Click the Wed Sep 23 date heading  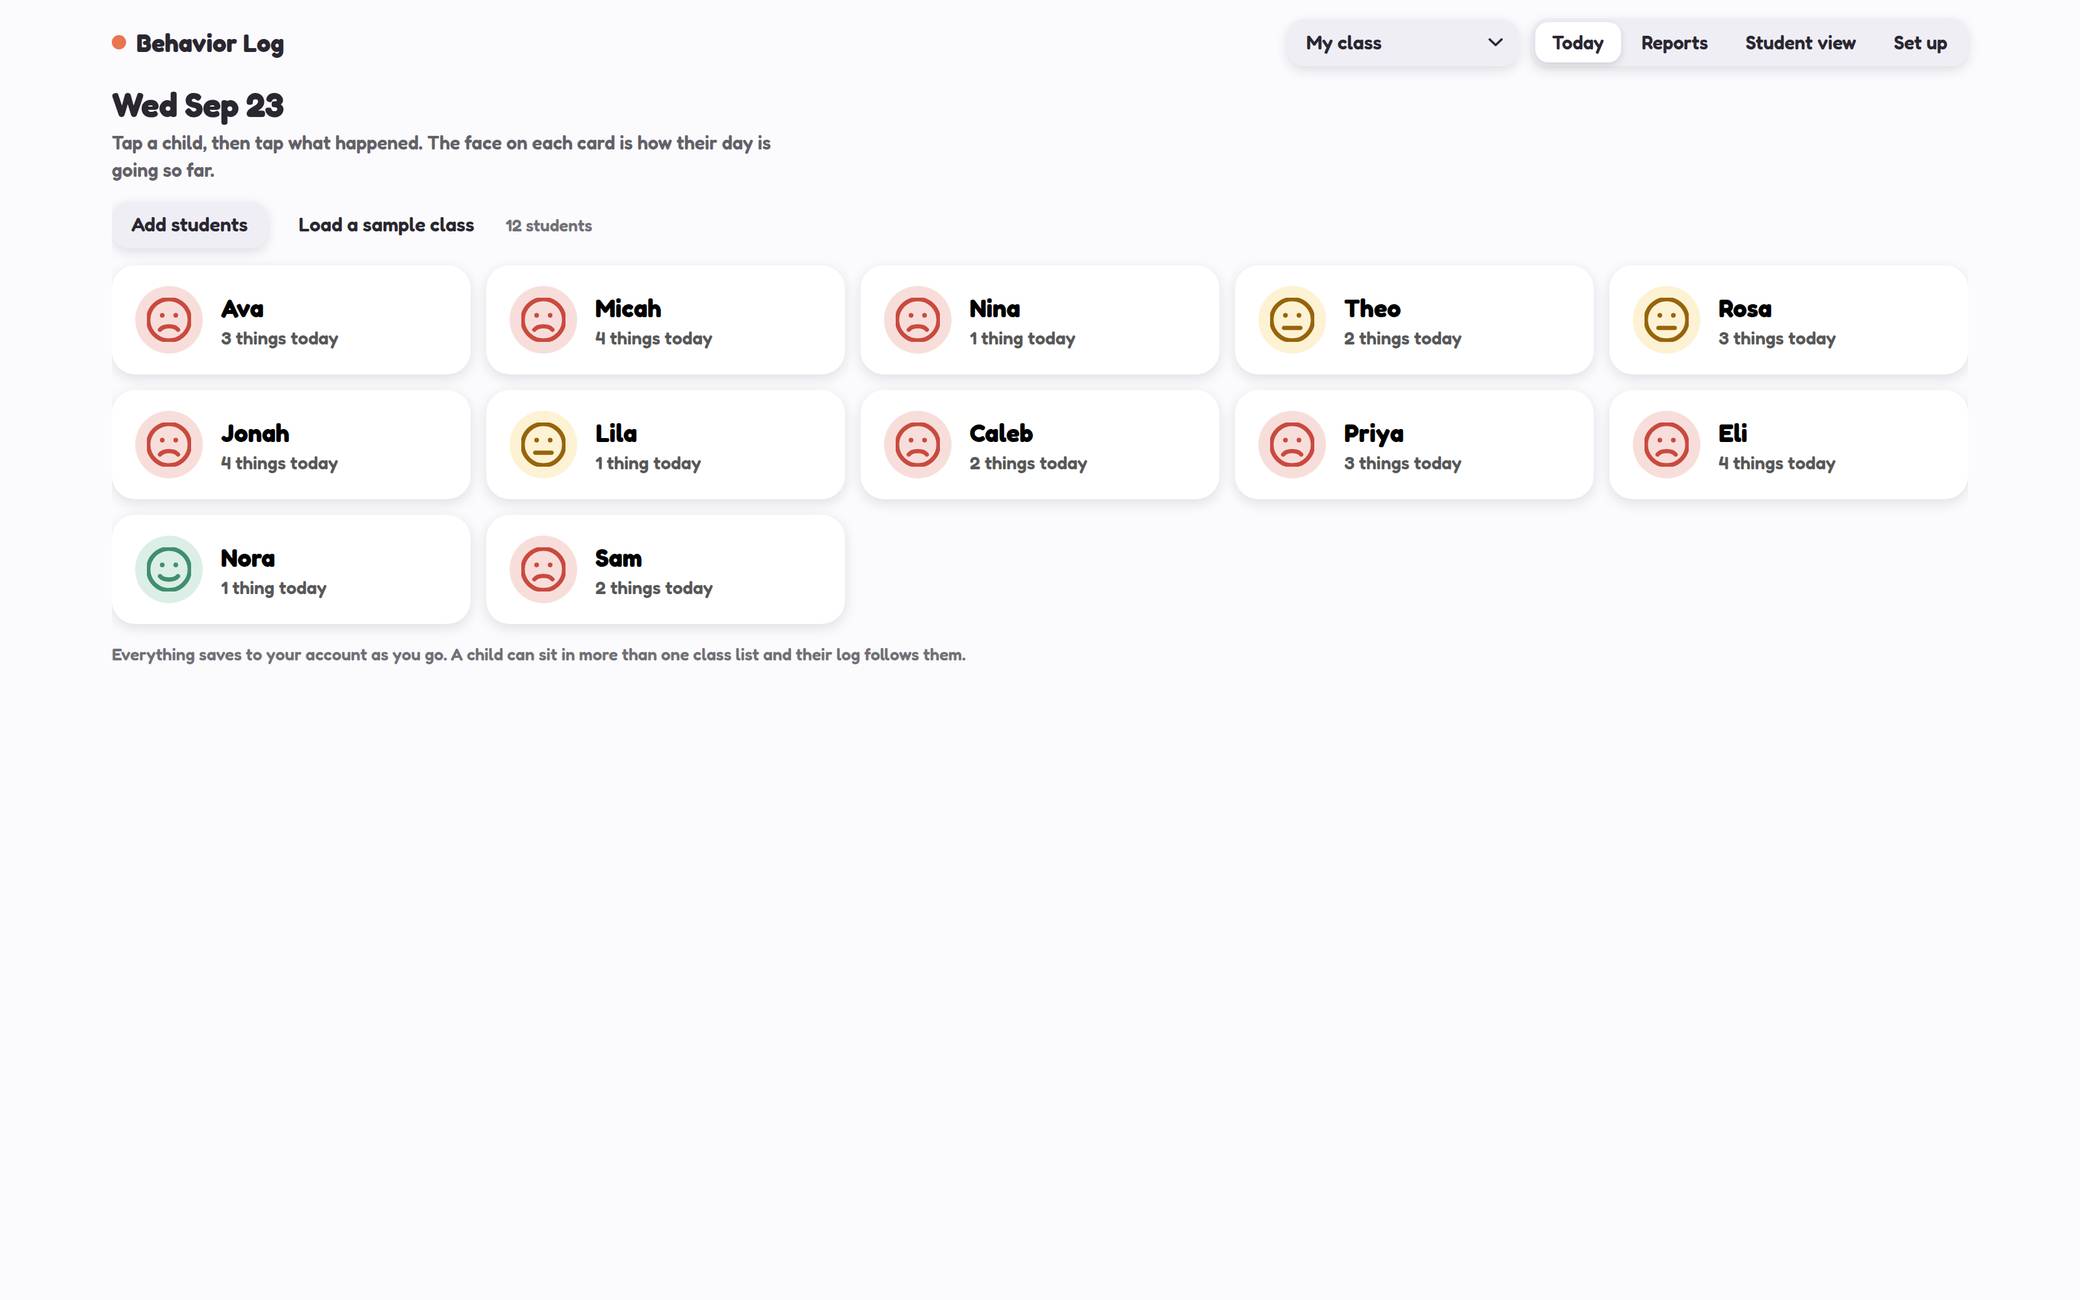click(x=198, y=106)
